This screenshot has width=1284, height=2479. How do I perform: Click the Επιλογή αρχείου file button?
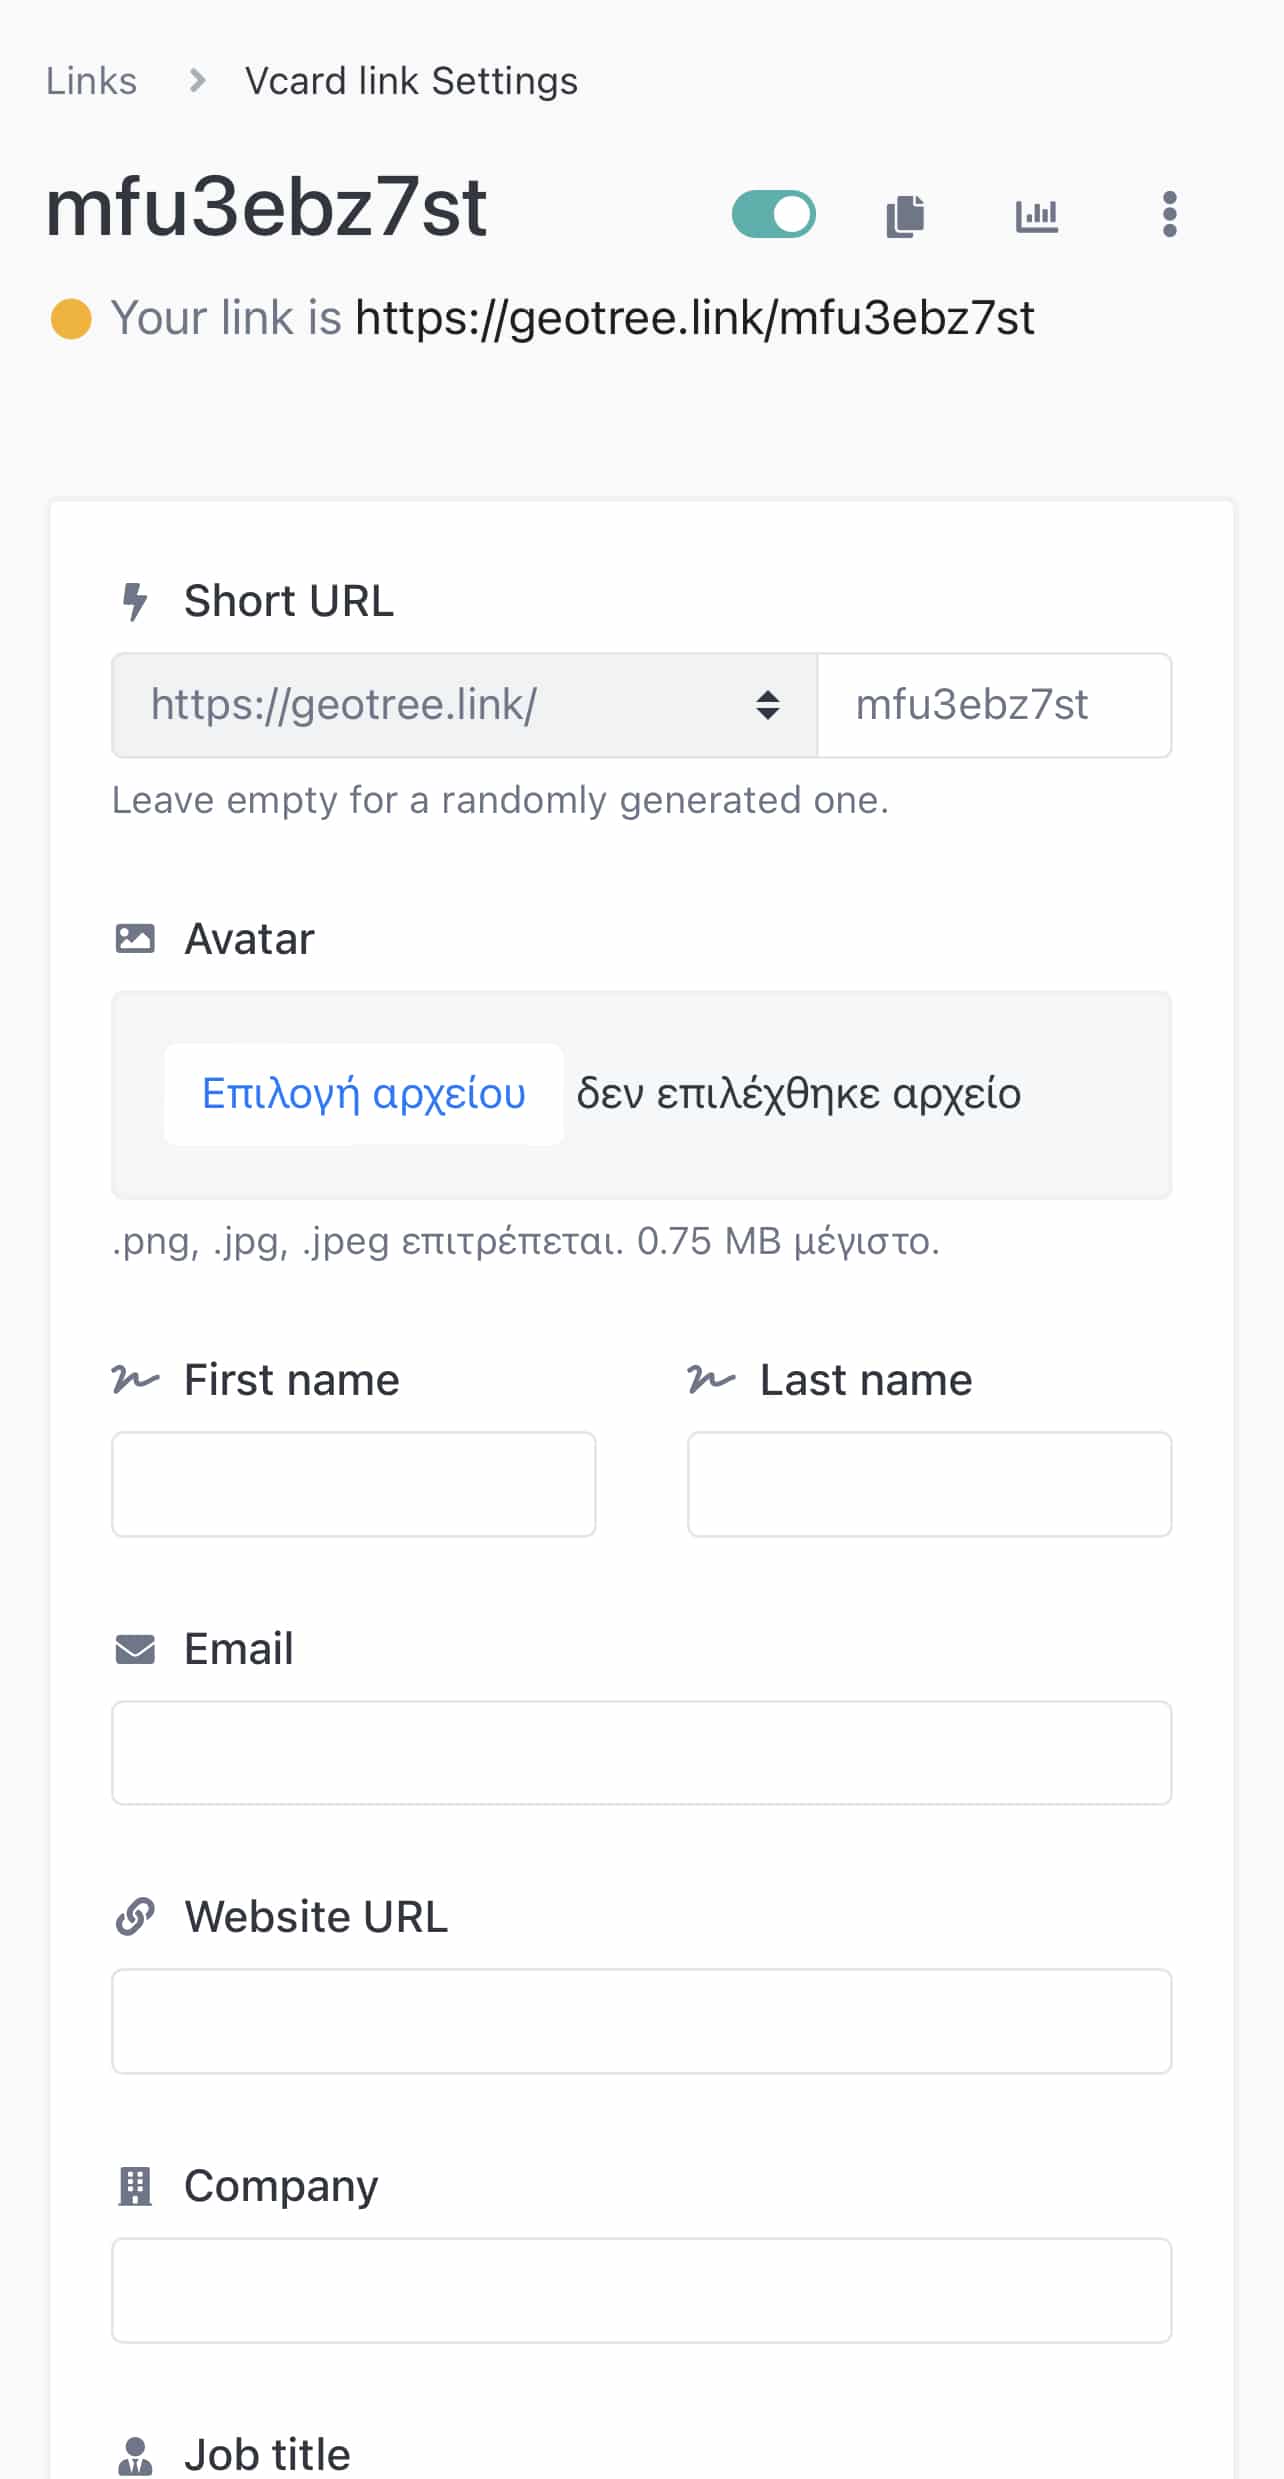[x=364, y=1094]
